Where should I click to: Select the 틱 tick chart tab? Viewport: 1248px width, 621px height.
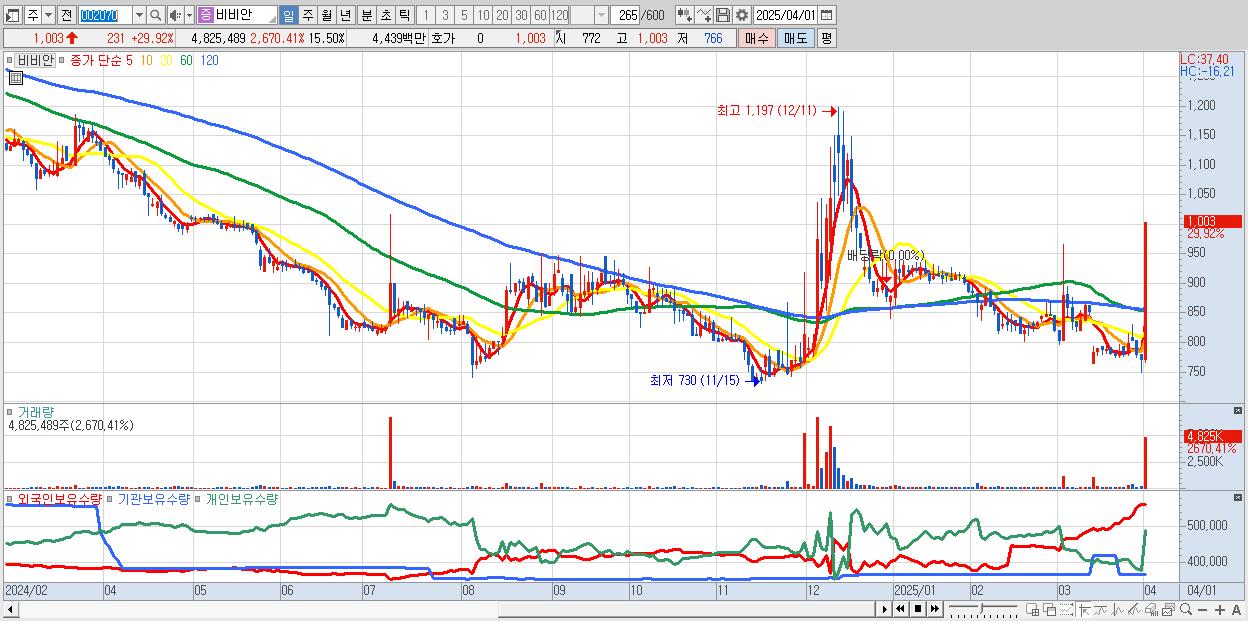pyautogui.click(x=404, y=15)
